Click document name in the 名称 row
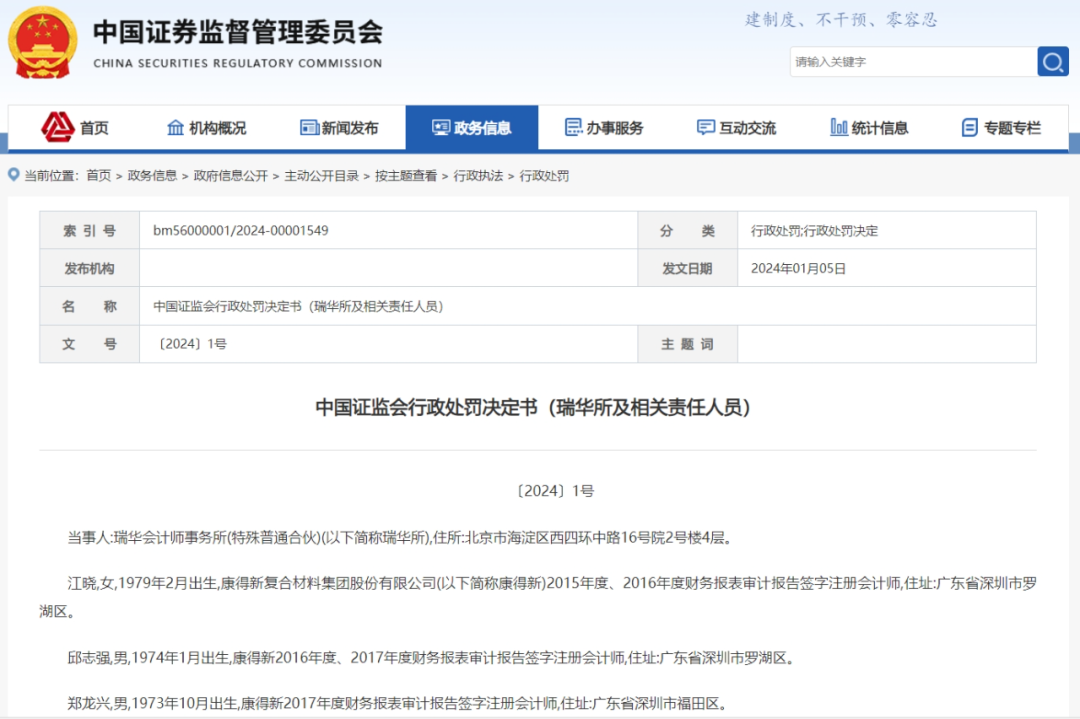Viewport: 1080px width, 719px height. [298, 306]
